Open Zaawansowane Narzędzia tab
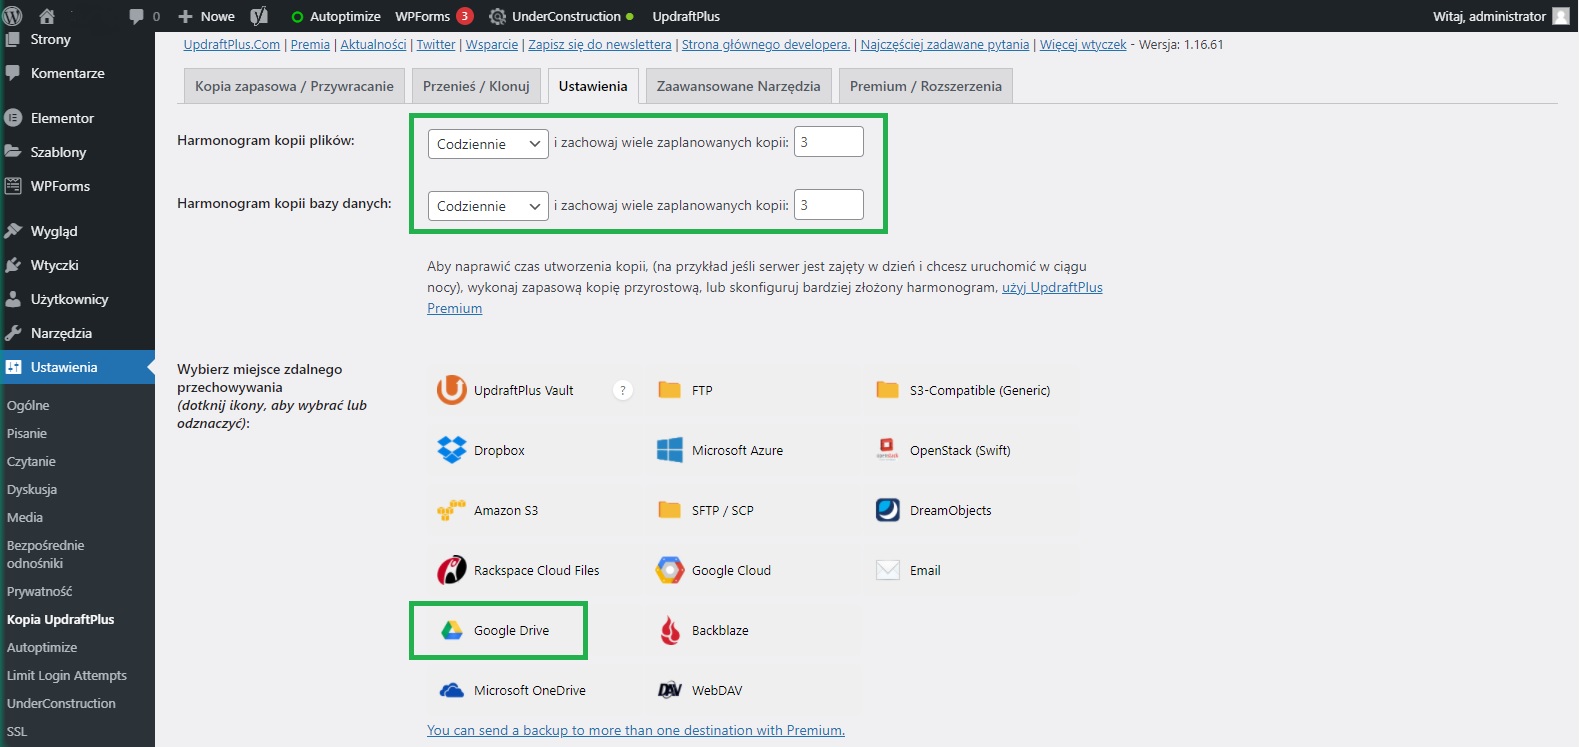The width and height of the screenshot is (1579, 747). coord(738,86)
